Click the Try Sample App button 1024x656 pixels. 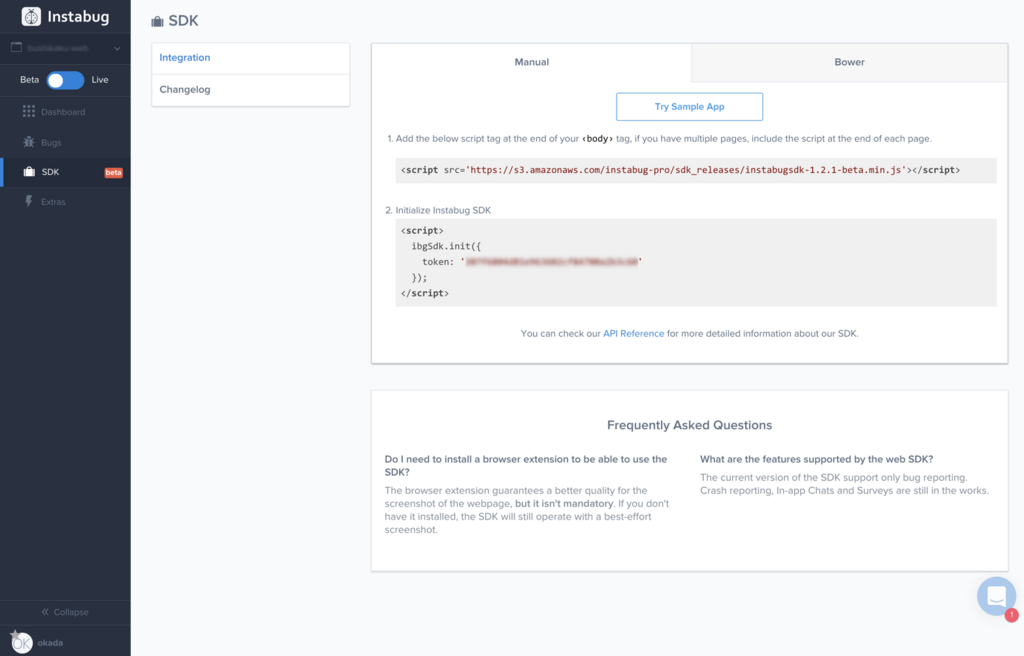[x=689, y=107]
